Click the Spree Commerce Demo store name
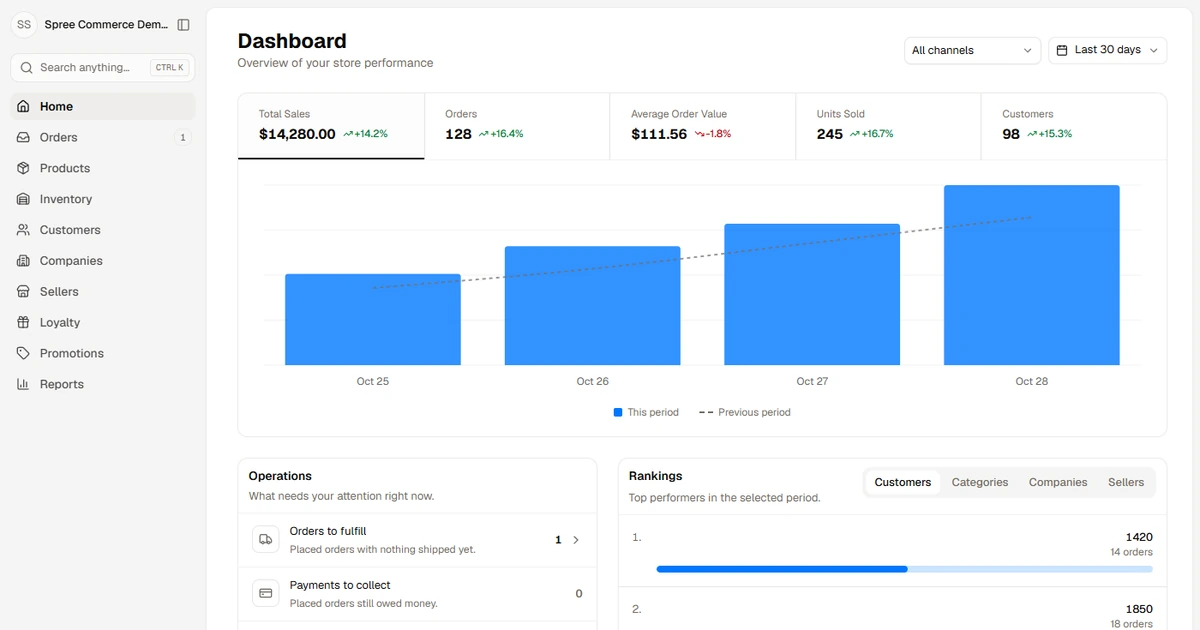 coord(106,25)
